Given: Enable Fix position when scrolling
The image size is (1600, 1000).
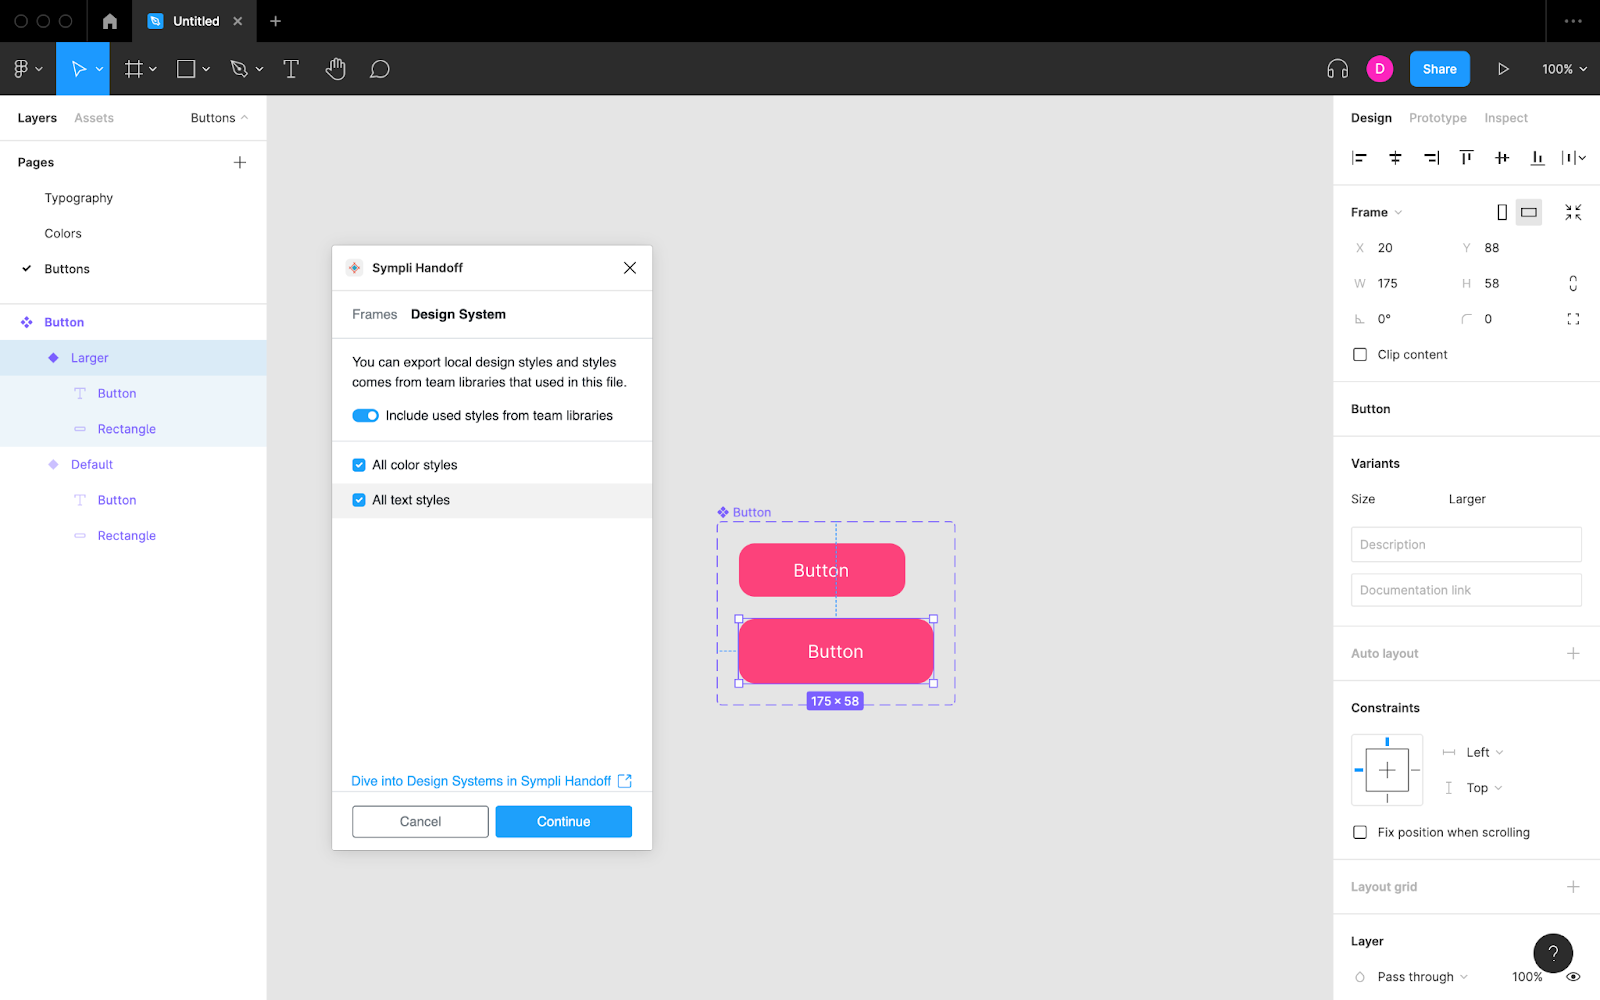Looking at the screenshot, I should click(x=1360, y=832).
